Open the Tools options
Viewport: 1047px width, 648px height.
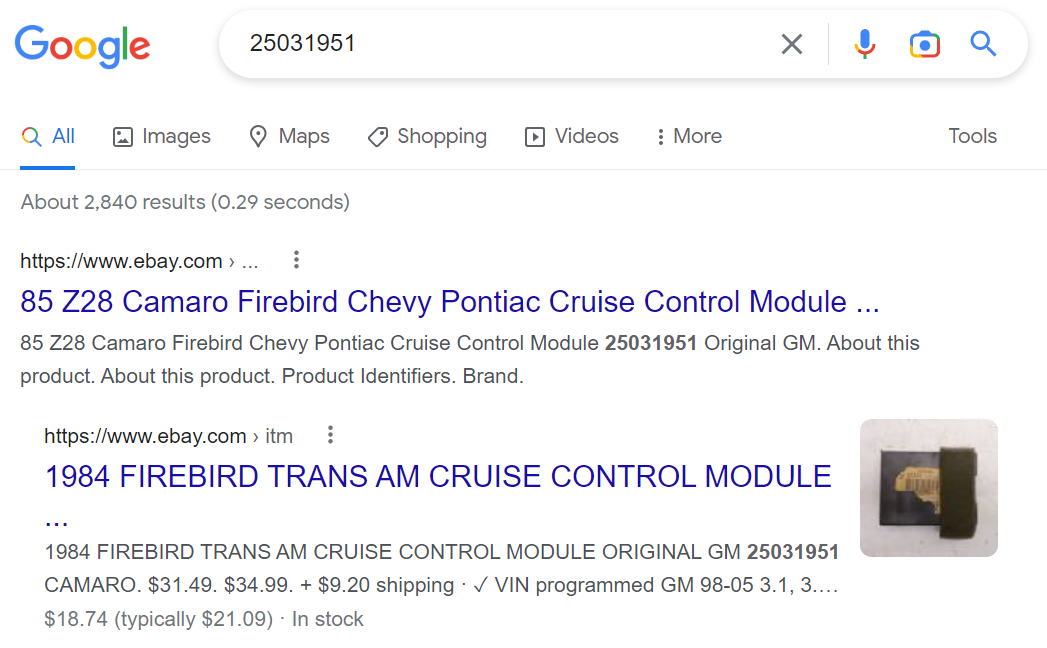pyautogui.click(x=972, y=137)
